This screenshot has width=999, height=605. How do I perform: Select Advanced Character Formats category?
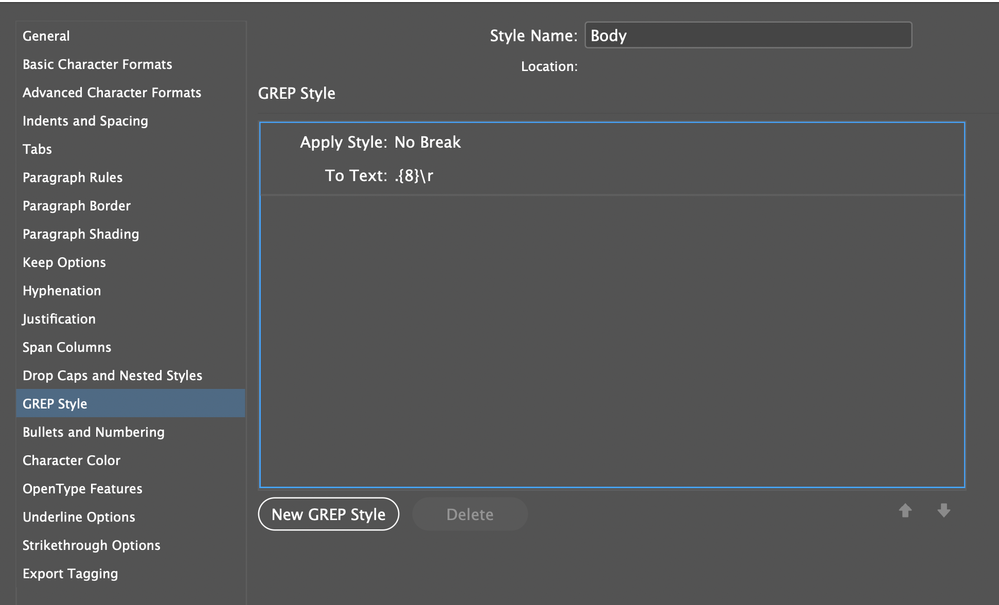(131, 93)
